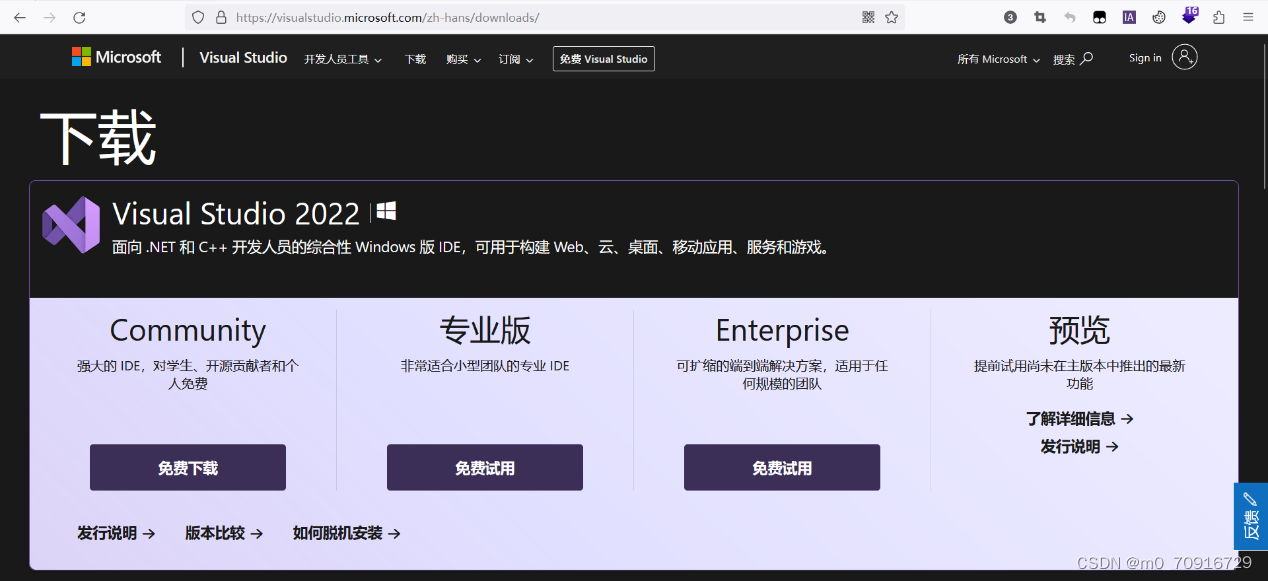Expand the 开发人员工具 dropdown menu
This screenshot has height=581, width=1268.
point(343,59)
